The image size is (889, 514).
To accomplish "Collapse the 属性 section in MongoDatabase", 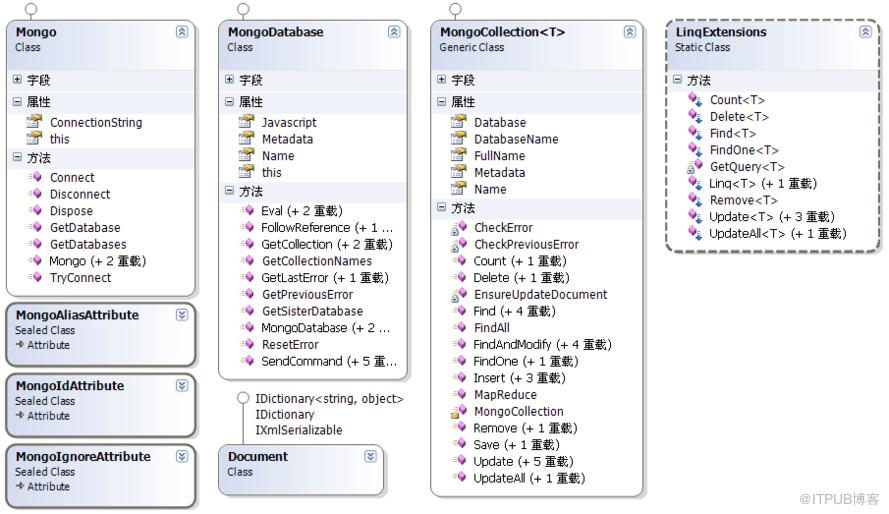I will [x=229, y=101].
